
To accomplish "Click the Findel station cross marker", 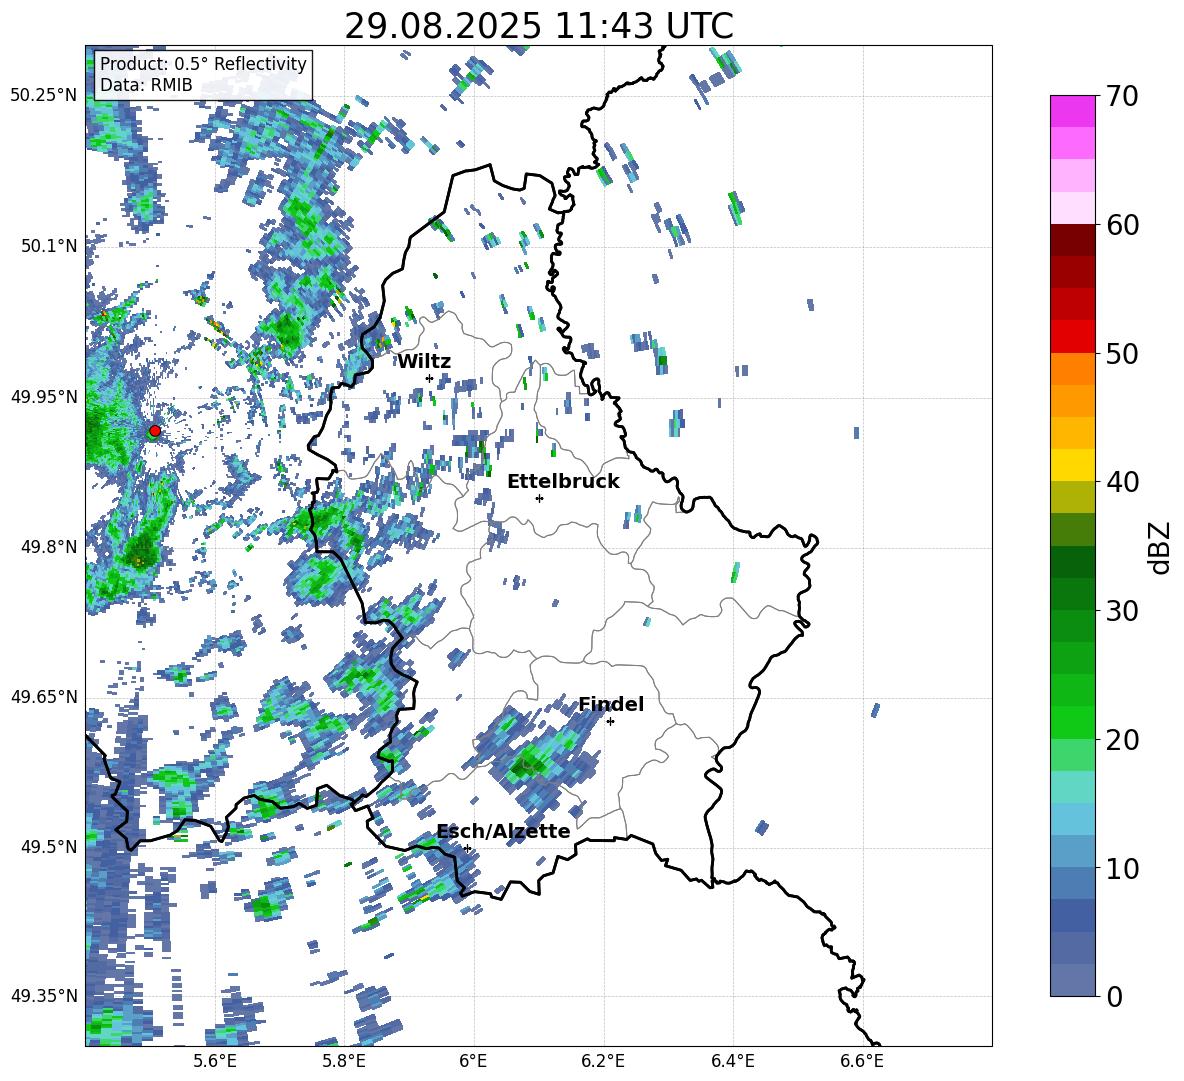I will [x=610, y=722].
